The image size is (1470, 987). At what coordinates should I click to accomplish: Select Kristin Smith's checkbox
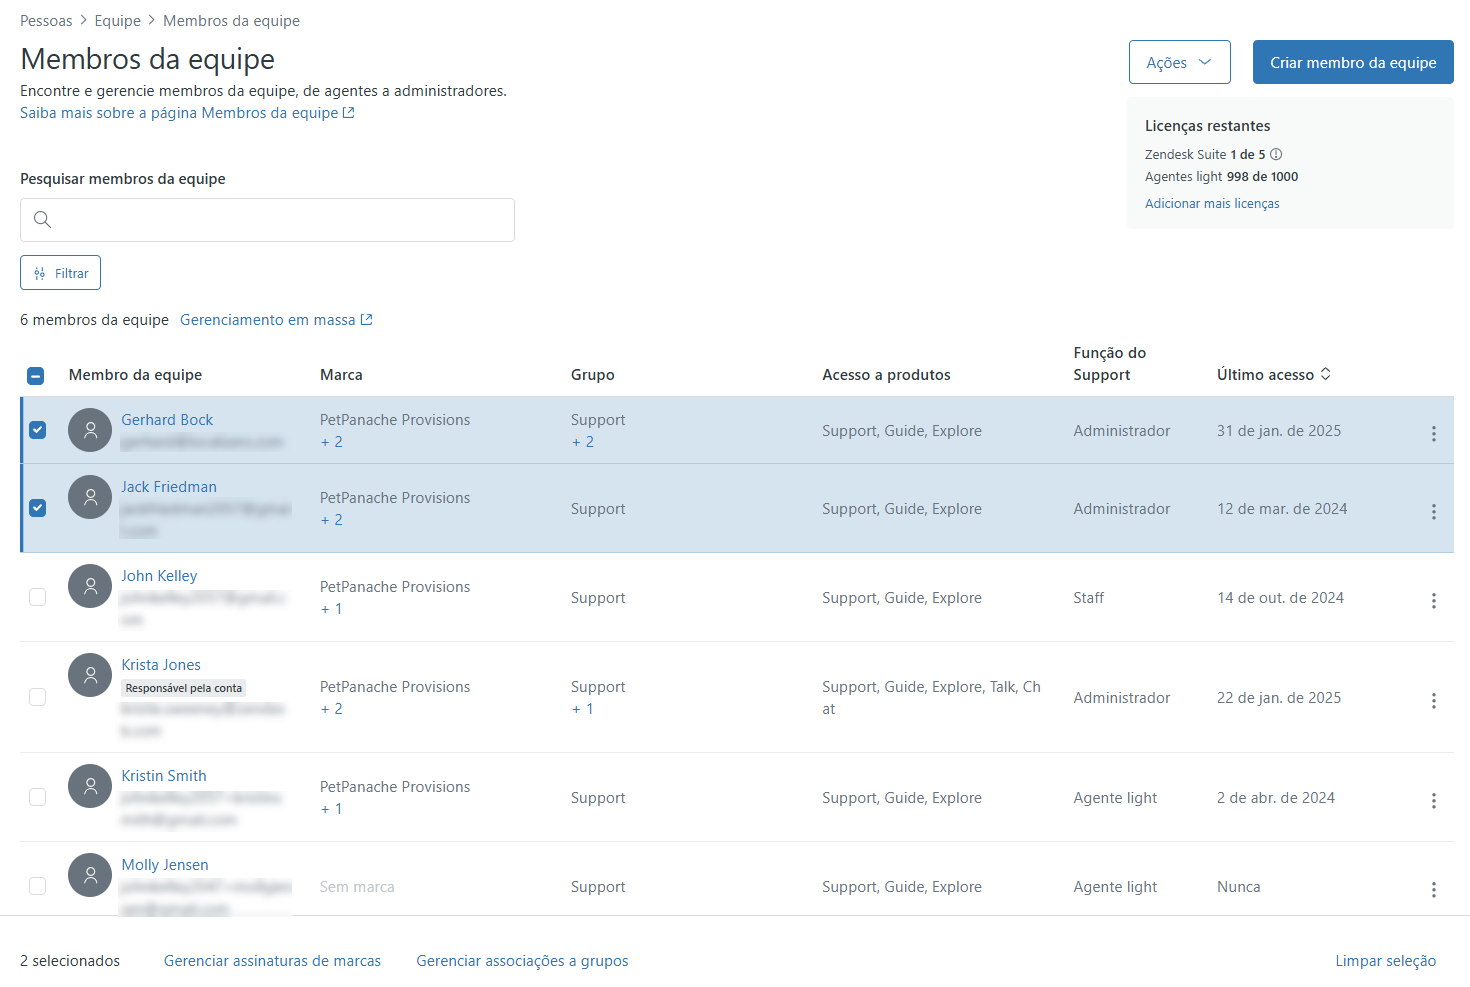click(x=37, y=797)
